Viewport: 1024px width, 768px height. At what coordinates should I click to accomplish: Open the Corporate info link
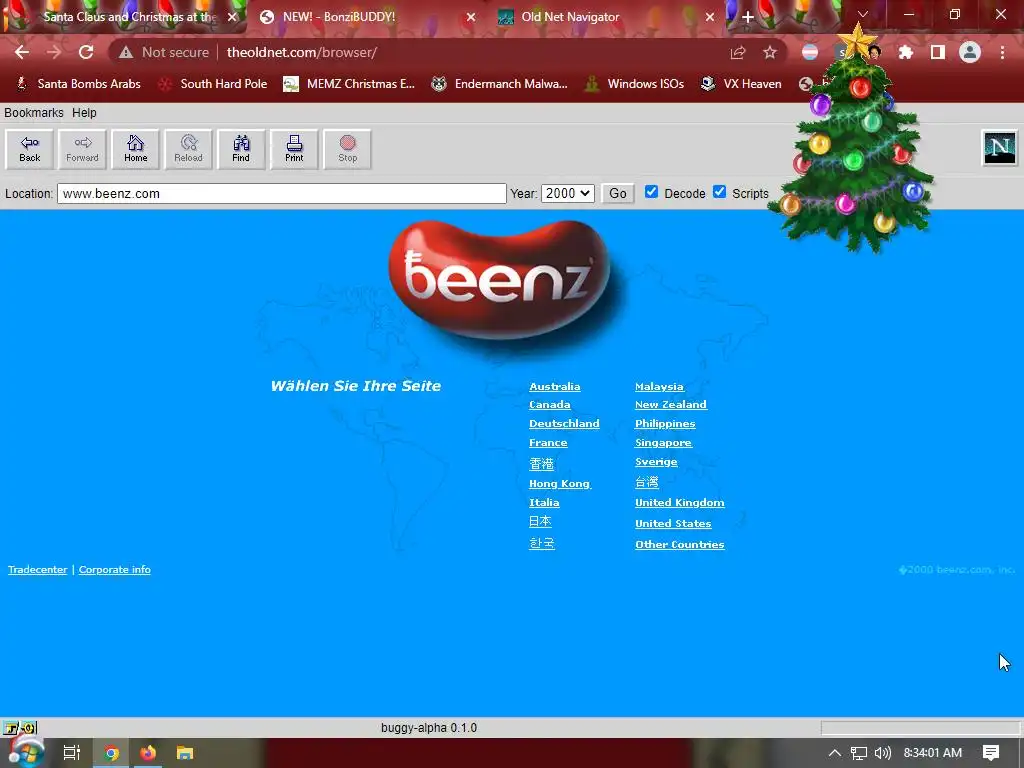tap(114, 569)
